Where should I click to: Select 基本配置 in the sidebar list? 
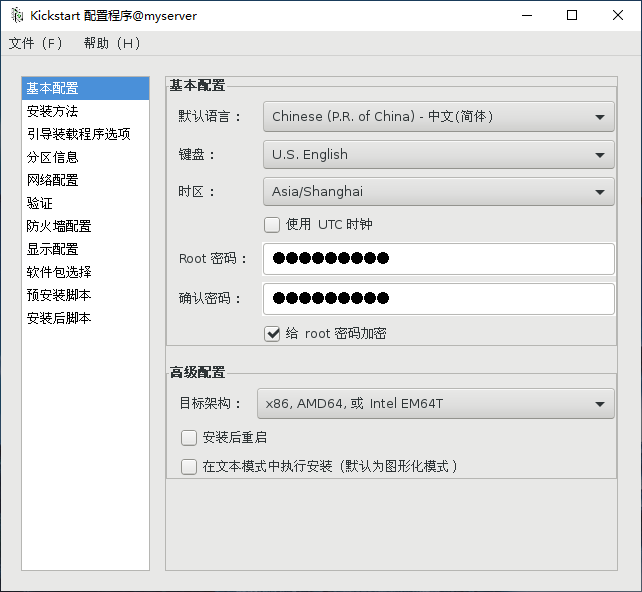coord(85,88)
